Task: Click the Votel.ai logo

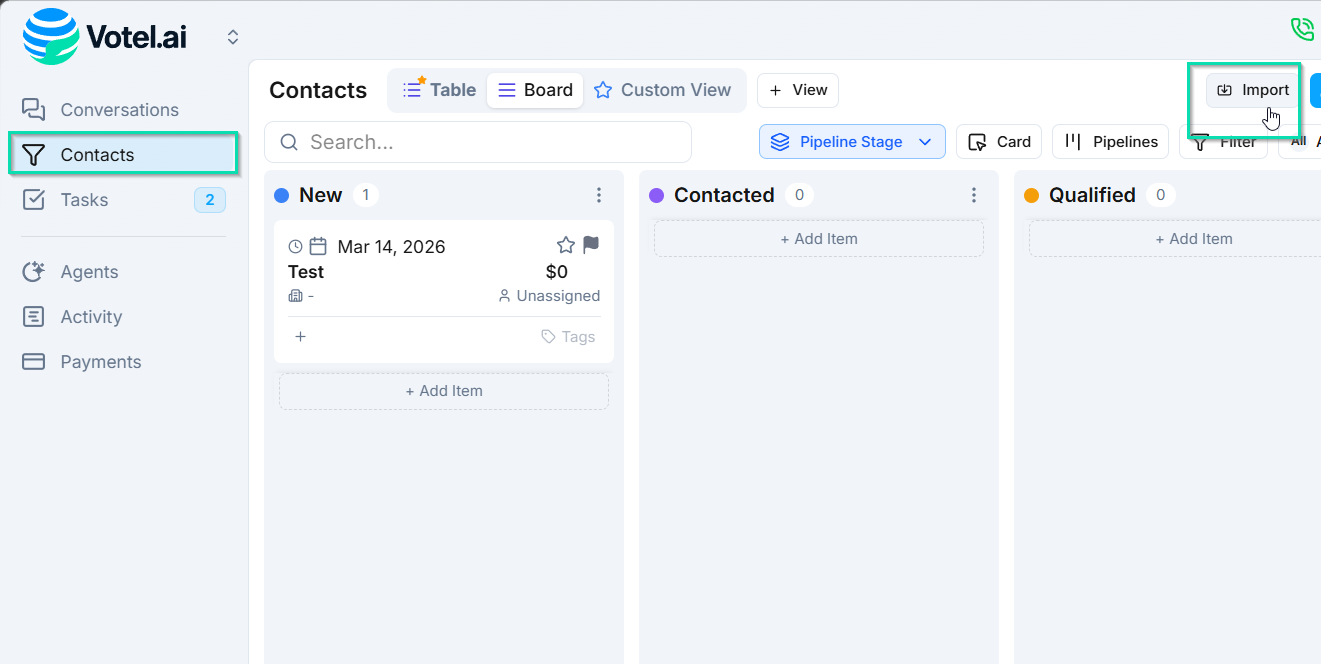Action: pos(105,36)
